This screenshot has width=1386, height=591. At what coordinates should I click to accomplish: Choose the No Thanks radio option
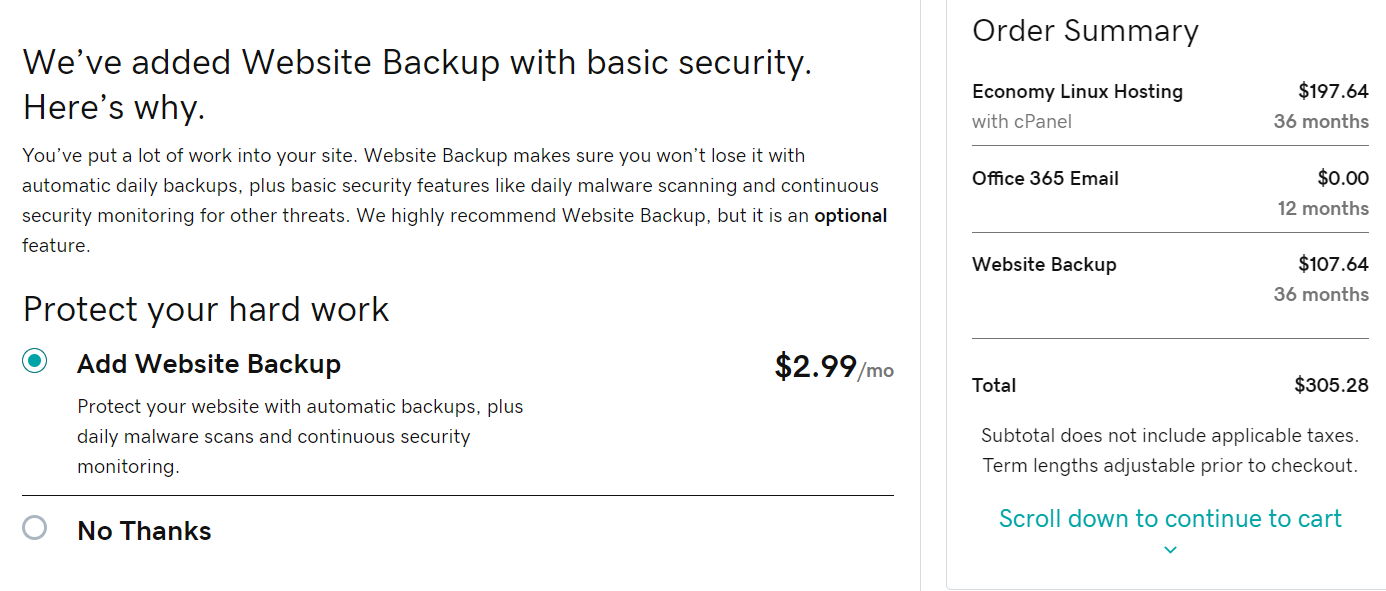35,528
